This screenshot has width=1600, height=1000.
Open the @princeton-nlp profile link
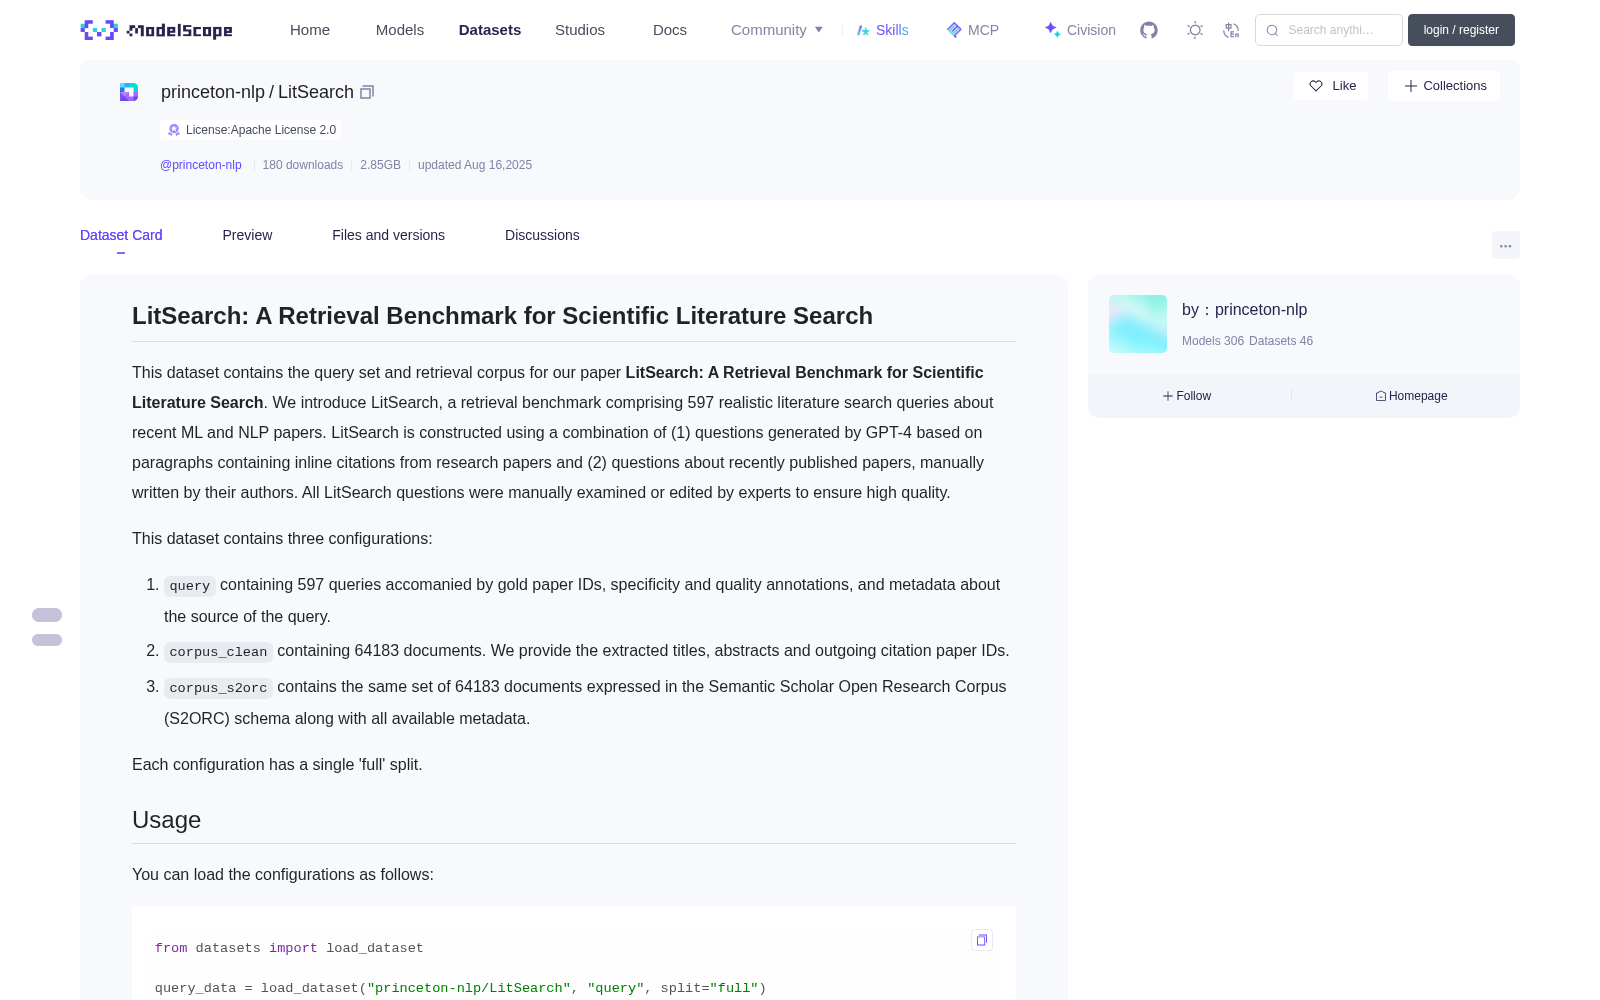(201, 165)
